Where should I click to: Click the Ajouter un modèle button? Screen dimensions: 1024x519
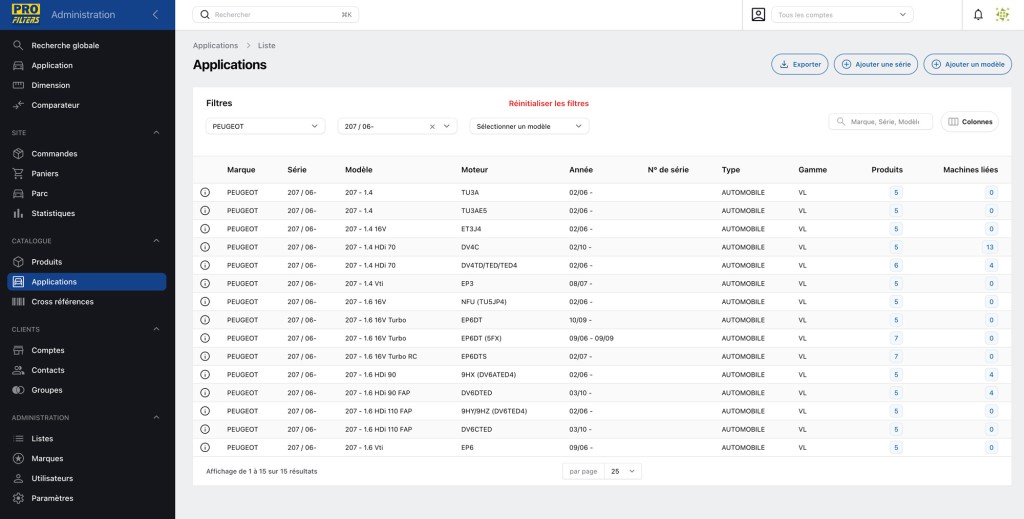967,65
